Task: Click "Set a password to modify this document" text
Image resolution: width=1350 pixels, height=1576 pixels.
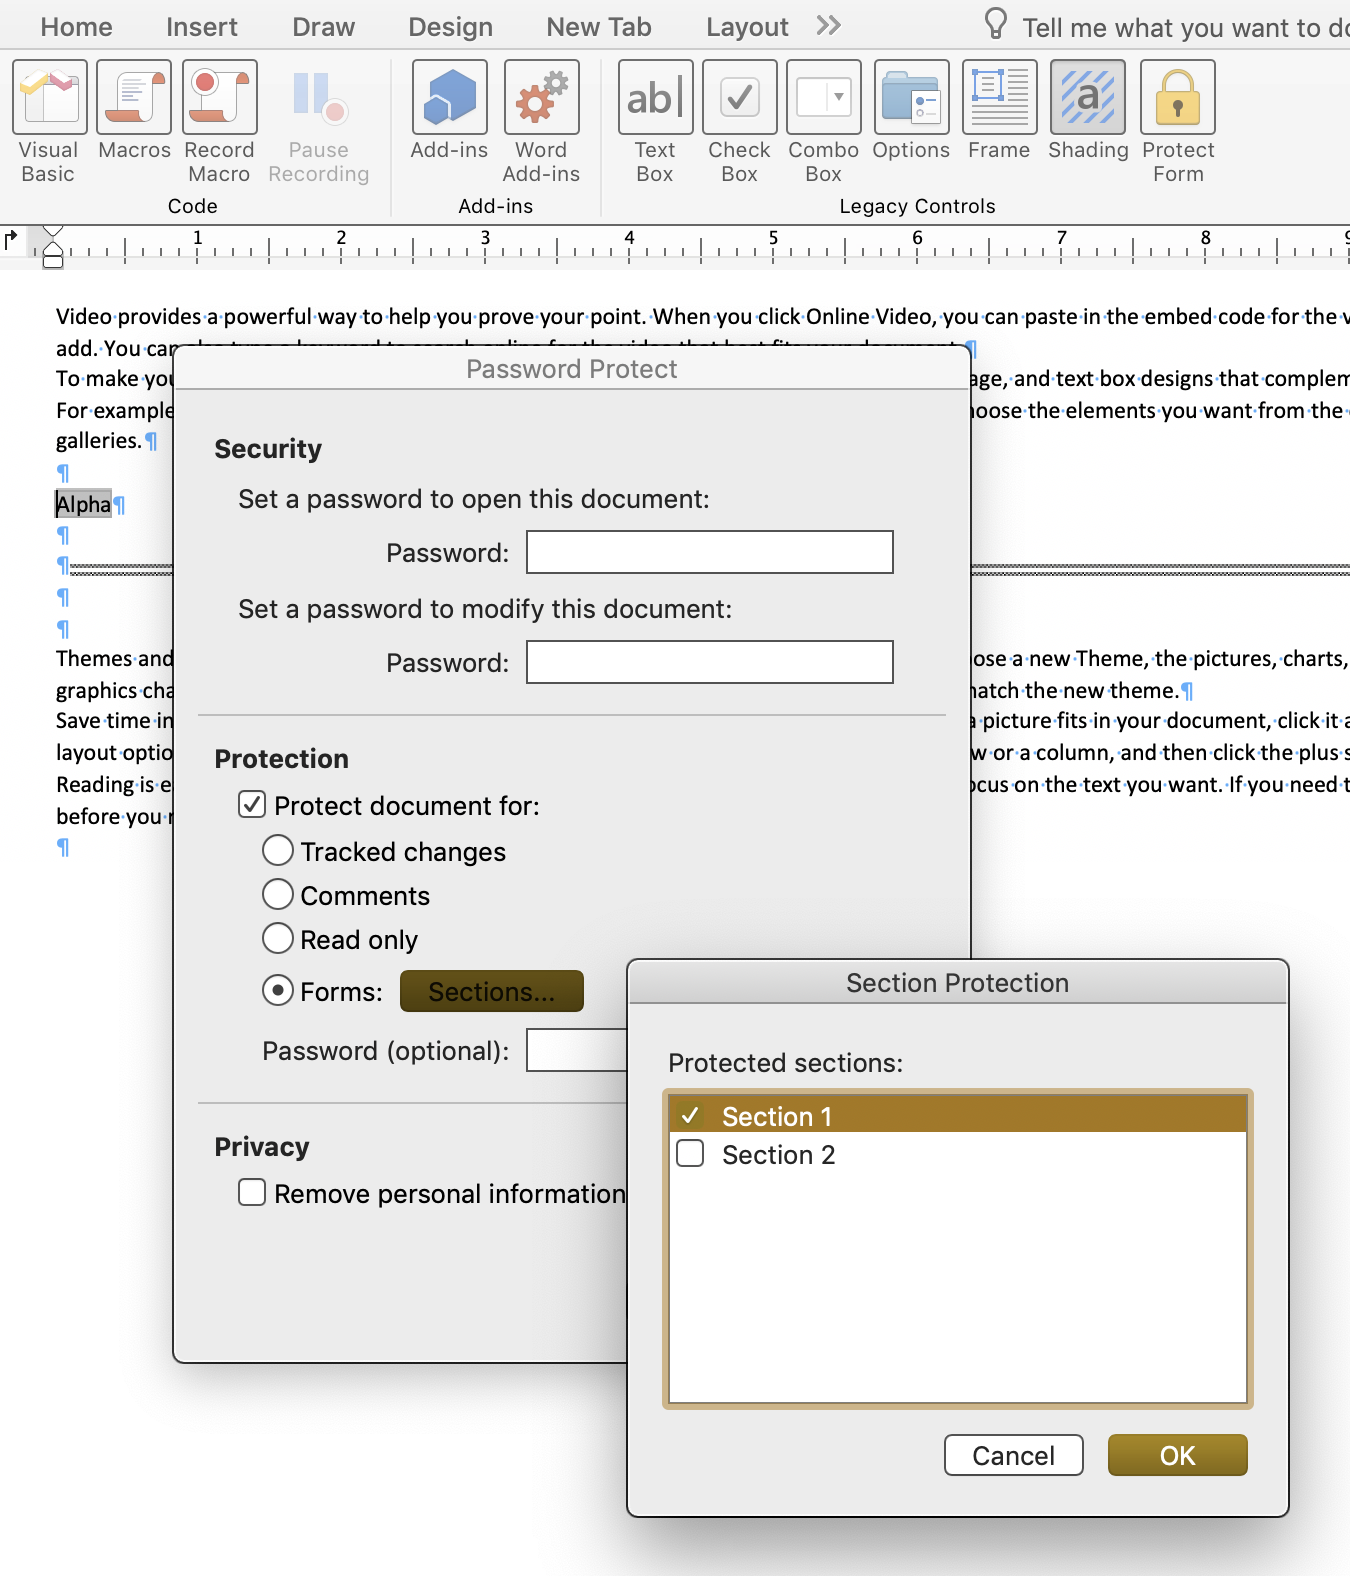Action: (484, 609)
